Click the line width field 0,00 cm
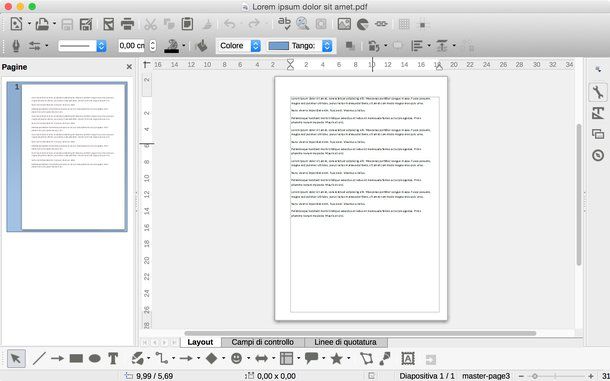Image resolution: width=610 pixels, height=381 pixels. click(131, 46)
